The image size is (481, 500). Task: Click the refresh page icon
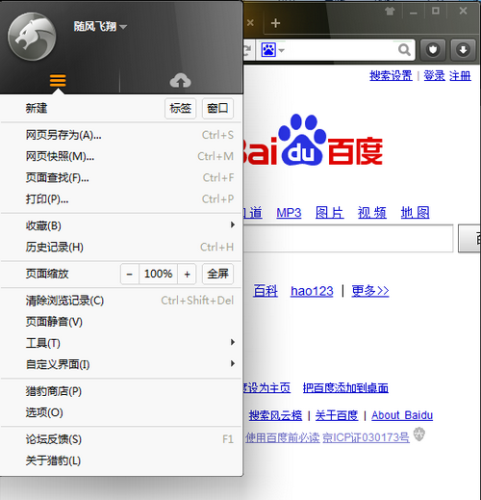pyautogui.click(x=248, y=50)
